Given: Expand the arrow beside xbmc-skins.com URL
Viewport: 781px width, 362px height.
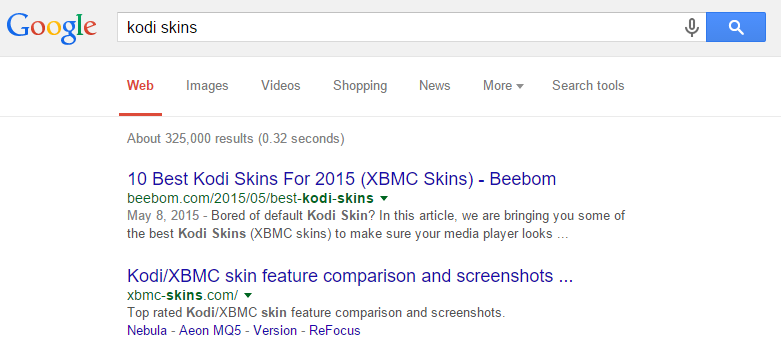Looking at the screenshot, I should coord(248,295).
